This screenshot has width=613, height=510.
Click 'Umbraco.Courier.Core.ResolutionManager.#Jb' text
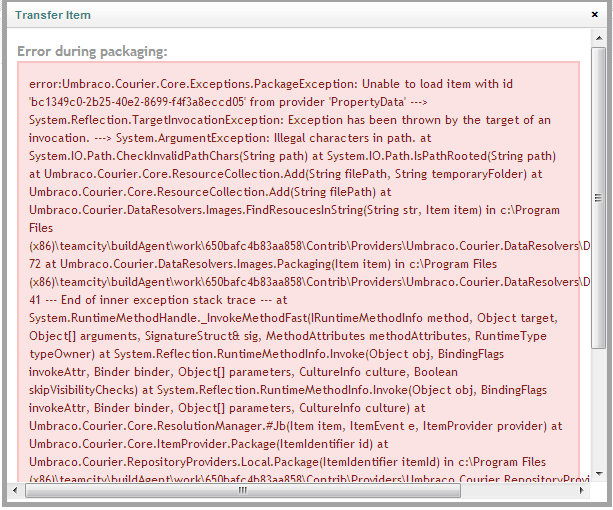coord(158,426)
